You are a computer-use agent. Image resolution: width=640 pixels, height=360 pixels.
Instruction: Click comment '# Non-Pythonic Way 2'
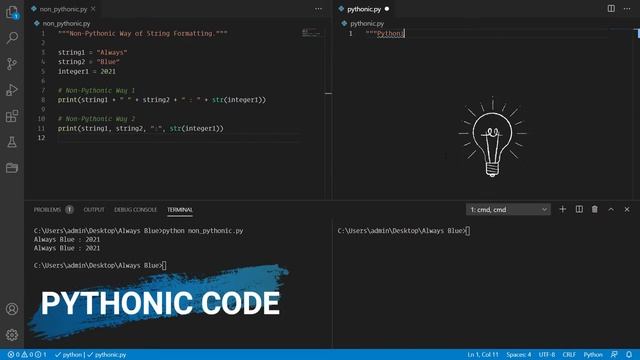96,119
